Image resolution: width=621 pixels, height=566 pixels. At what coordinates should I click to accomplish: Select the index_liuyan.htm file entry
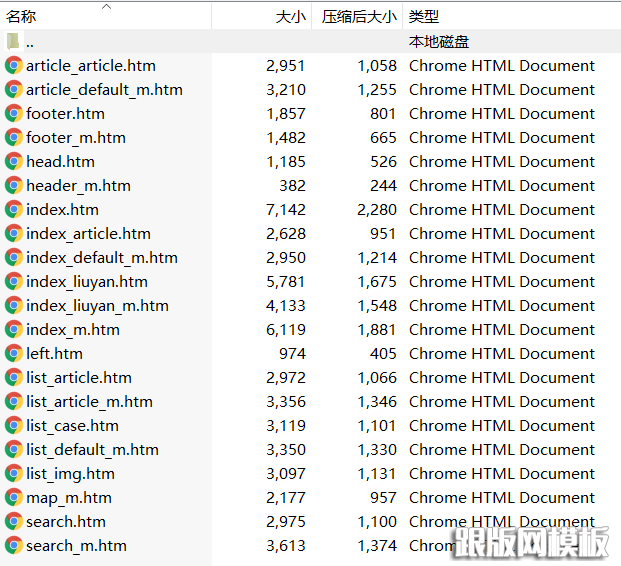(87, 282)
